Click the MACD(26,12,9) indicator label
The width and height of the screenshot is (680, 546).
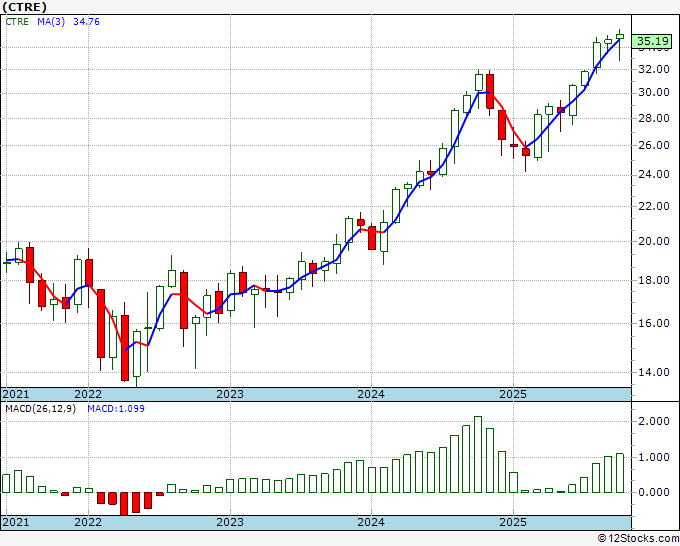pyautogui.click(x=40, y=409)
